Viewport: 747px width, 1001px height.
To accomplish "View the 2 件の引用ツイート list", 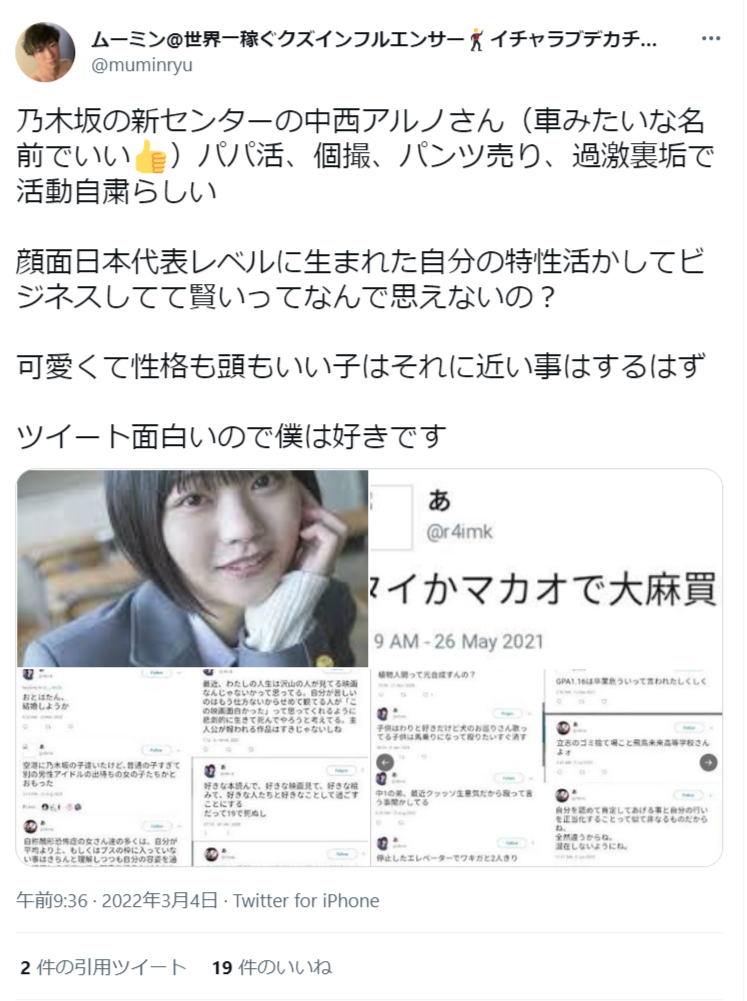I will tap(103, 967).
